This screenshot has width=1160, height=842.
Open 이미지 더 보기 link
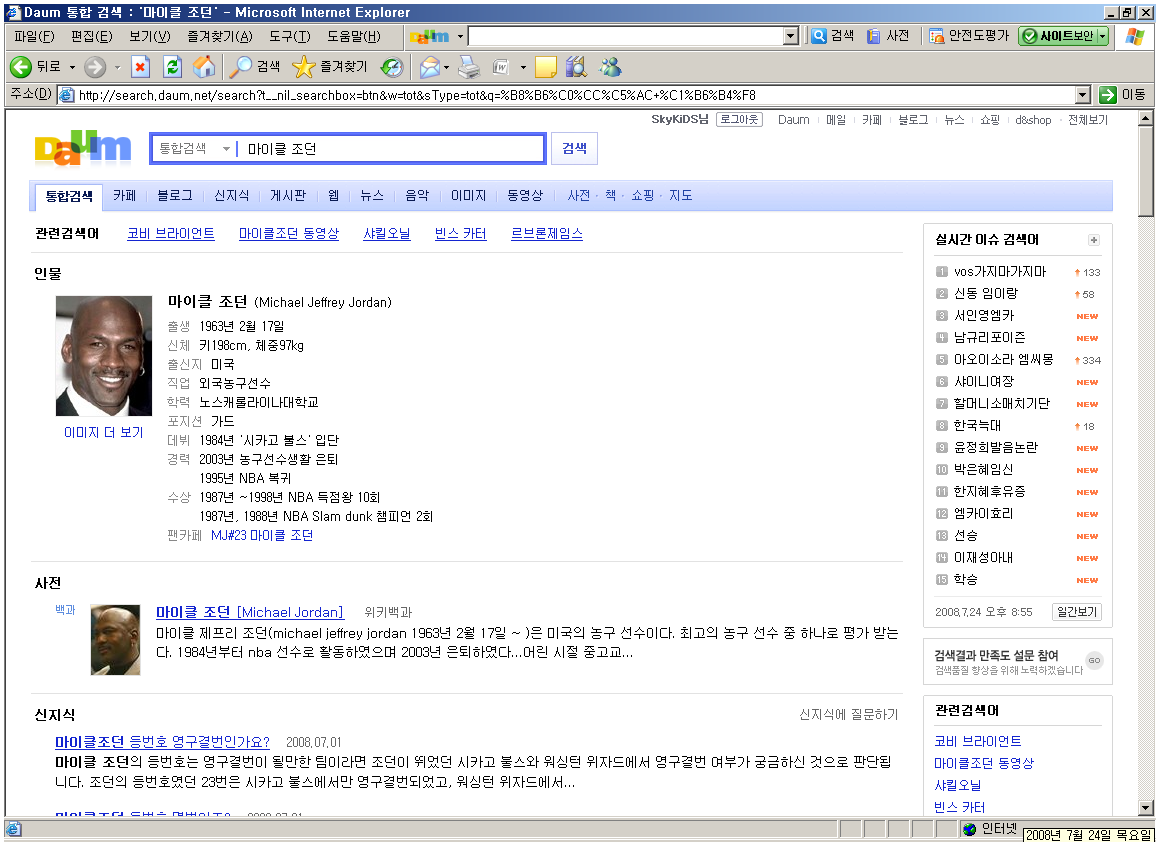(x=104, y=432)
